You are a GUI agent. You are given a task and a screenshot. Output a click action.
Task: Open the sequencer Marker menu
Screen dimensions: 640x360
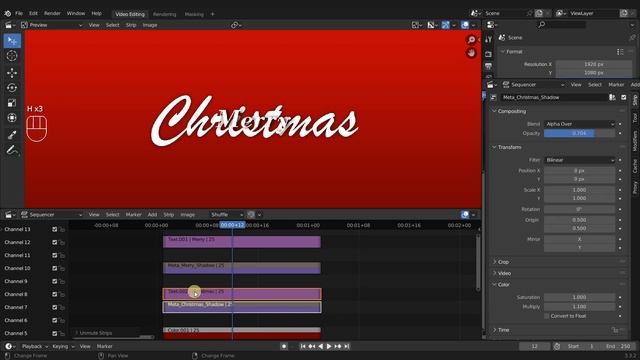[x=133, y=215]
